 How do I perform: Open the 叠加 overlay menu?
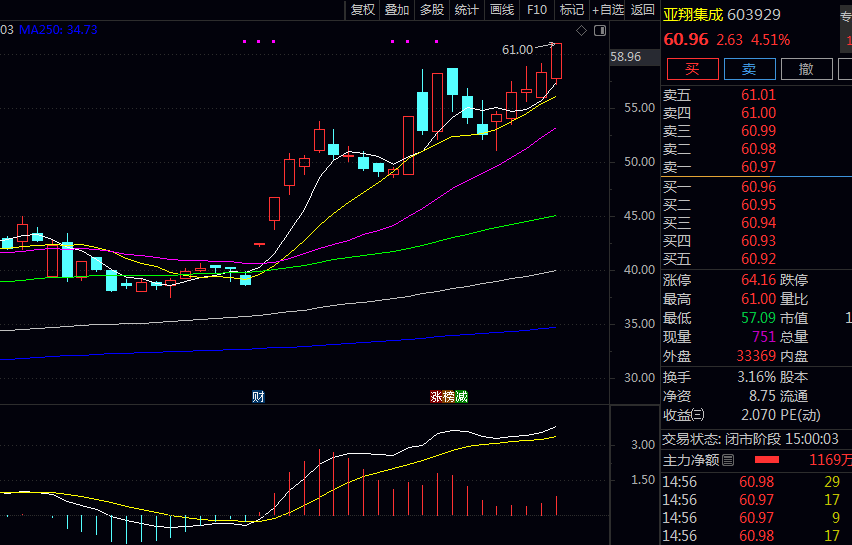pyautogui.click(x=397, y=10)
